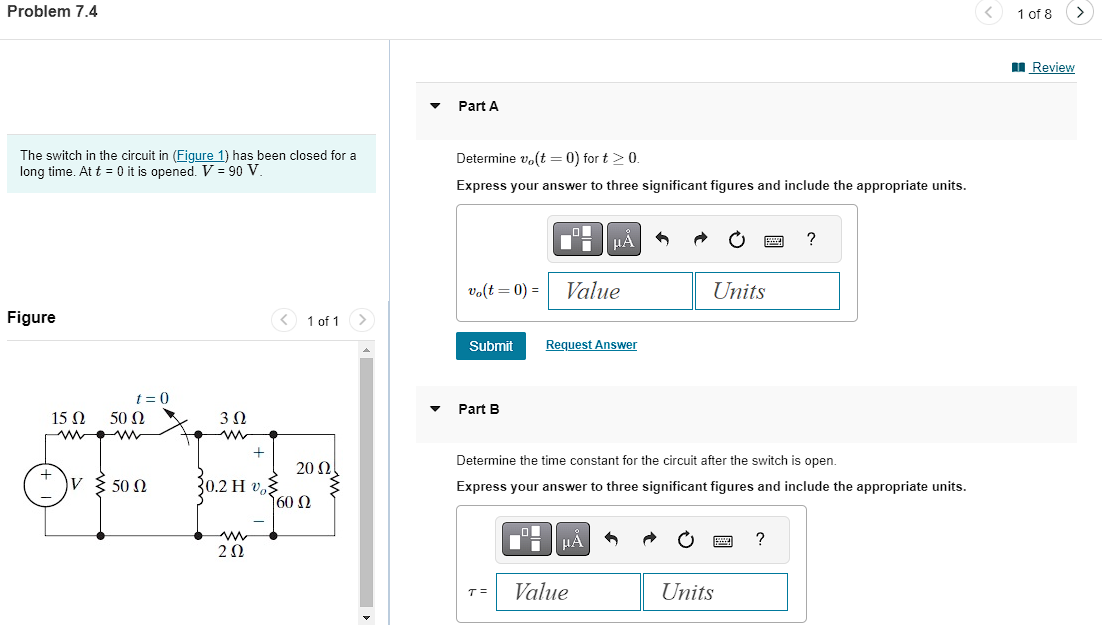
Task: Open the keyboard shortcuts icon in Part A toolbar
Action: (773, 239)
